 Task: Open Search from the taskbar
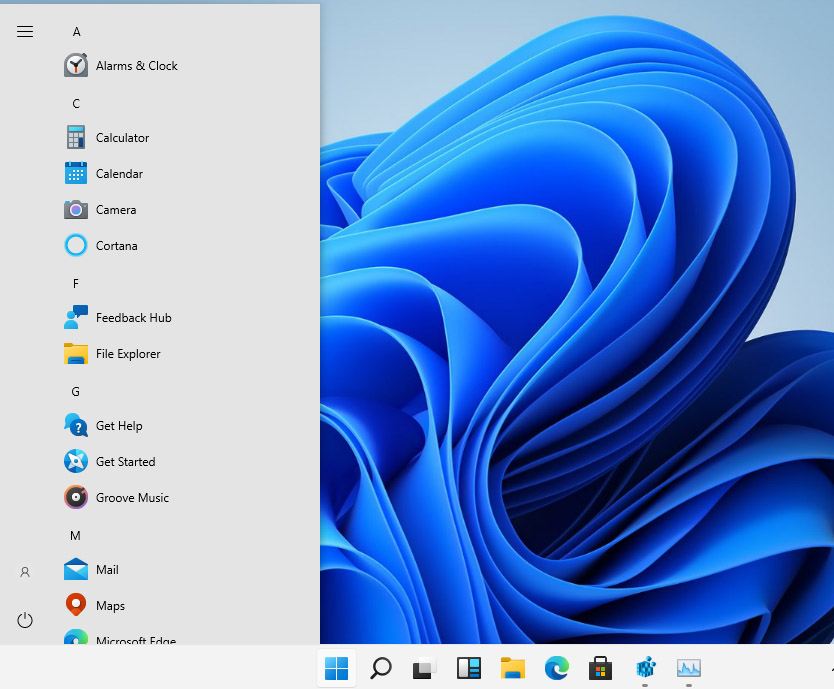(381, 668)
